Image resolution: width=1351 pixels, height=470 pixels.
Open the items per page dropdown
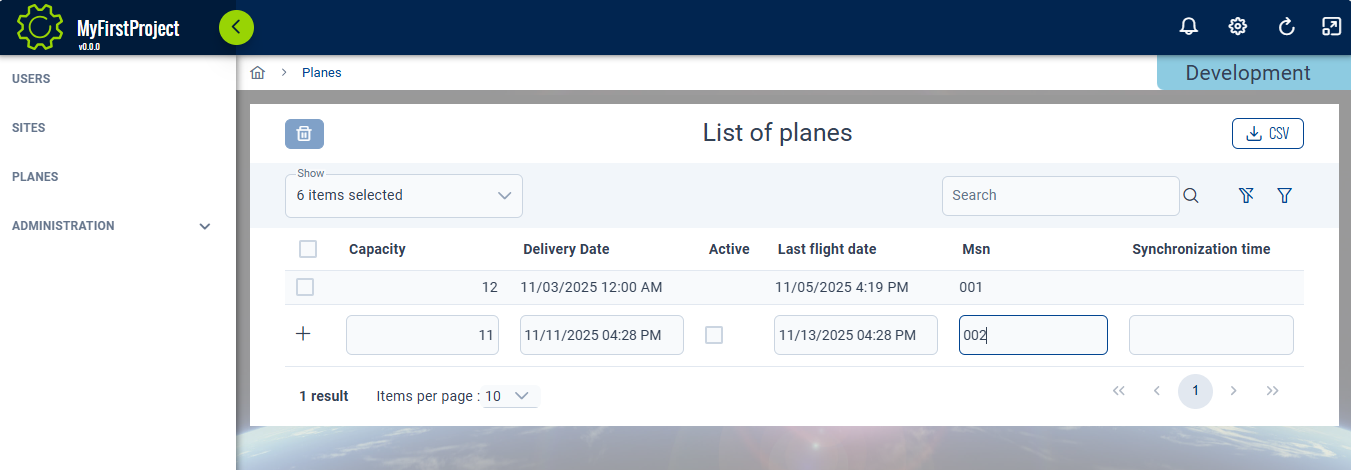pyautogui.click(x=511, y=396)
